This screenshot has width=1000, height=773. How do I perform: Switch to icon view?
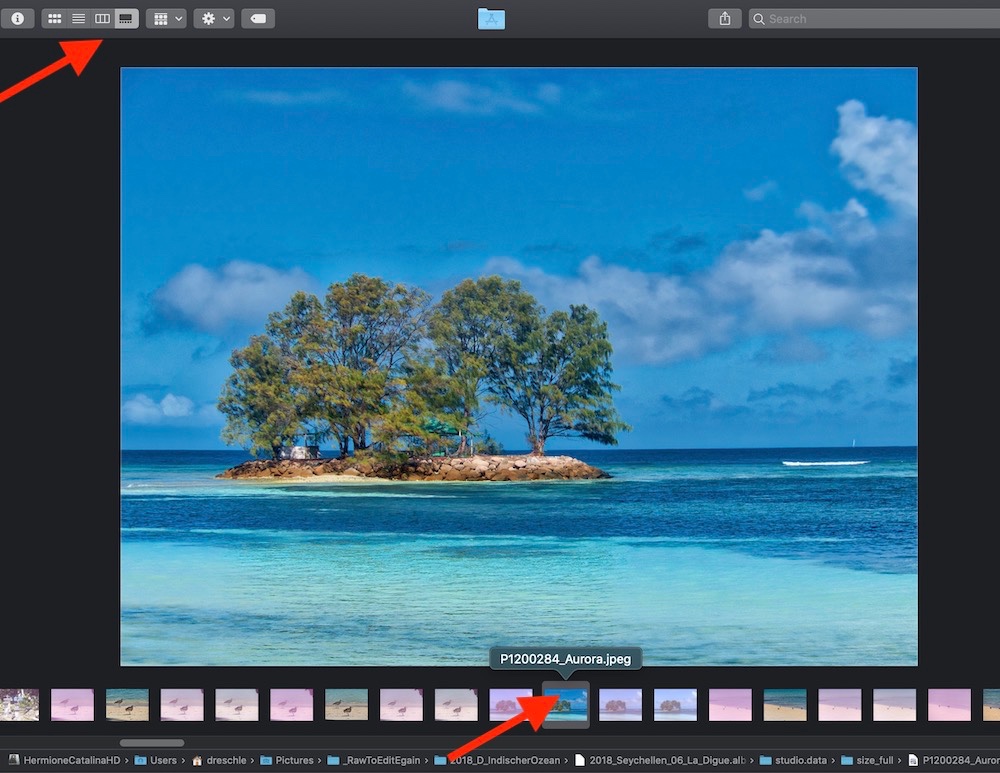click(x=54, y=18)
